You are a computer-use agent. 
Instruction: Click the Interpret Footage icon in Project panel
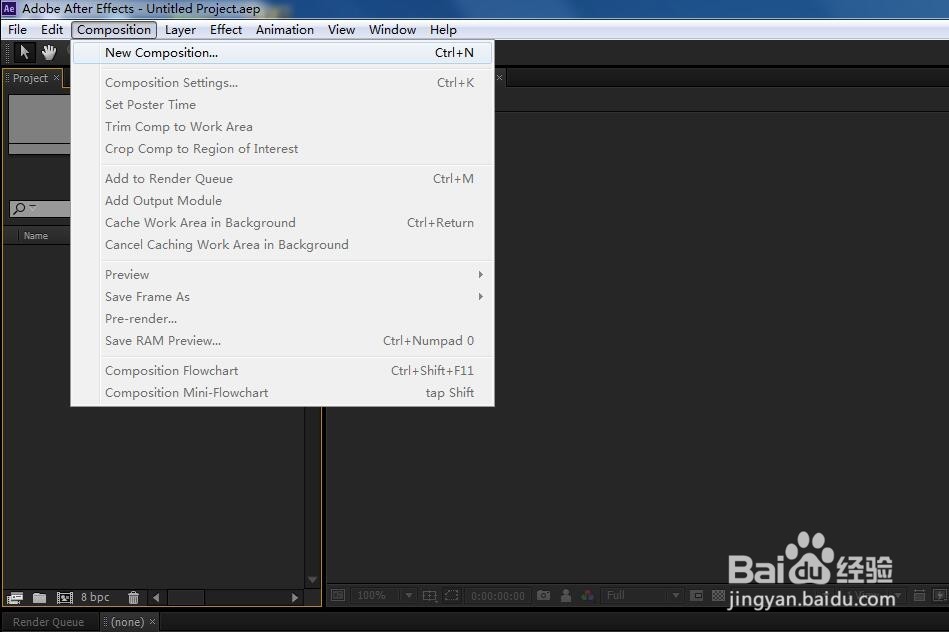(15, 597)
